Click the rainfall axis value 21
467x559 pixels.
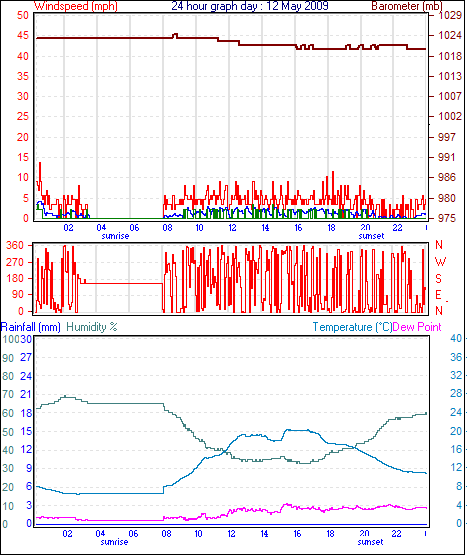(x=26, y=394)
